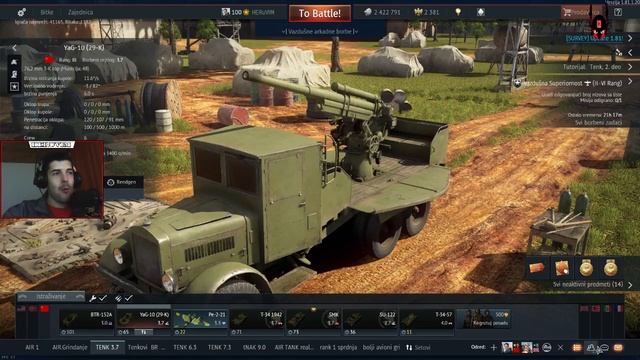The image size is (640, 360).
Task: Select the T-34 1942 vehicle slot
Action: pyautogui.click(x=257, y=322)
